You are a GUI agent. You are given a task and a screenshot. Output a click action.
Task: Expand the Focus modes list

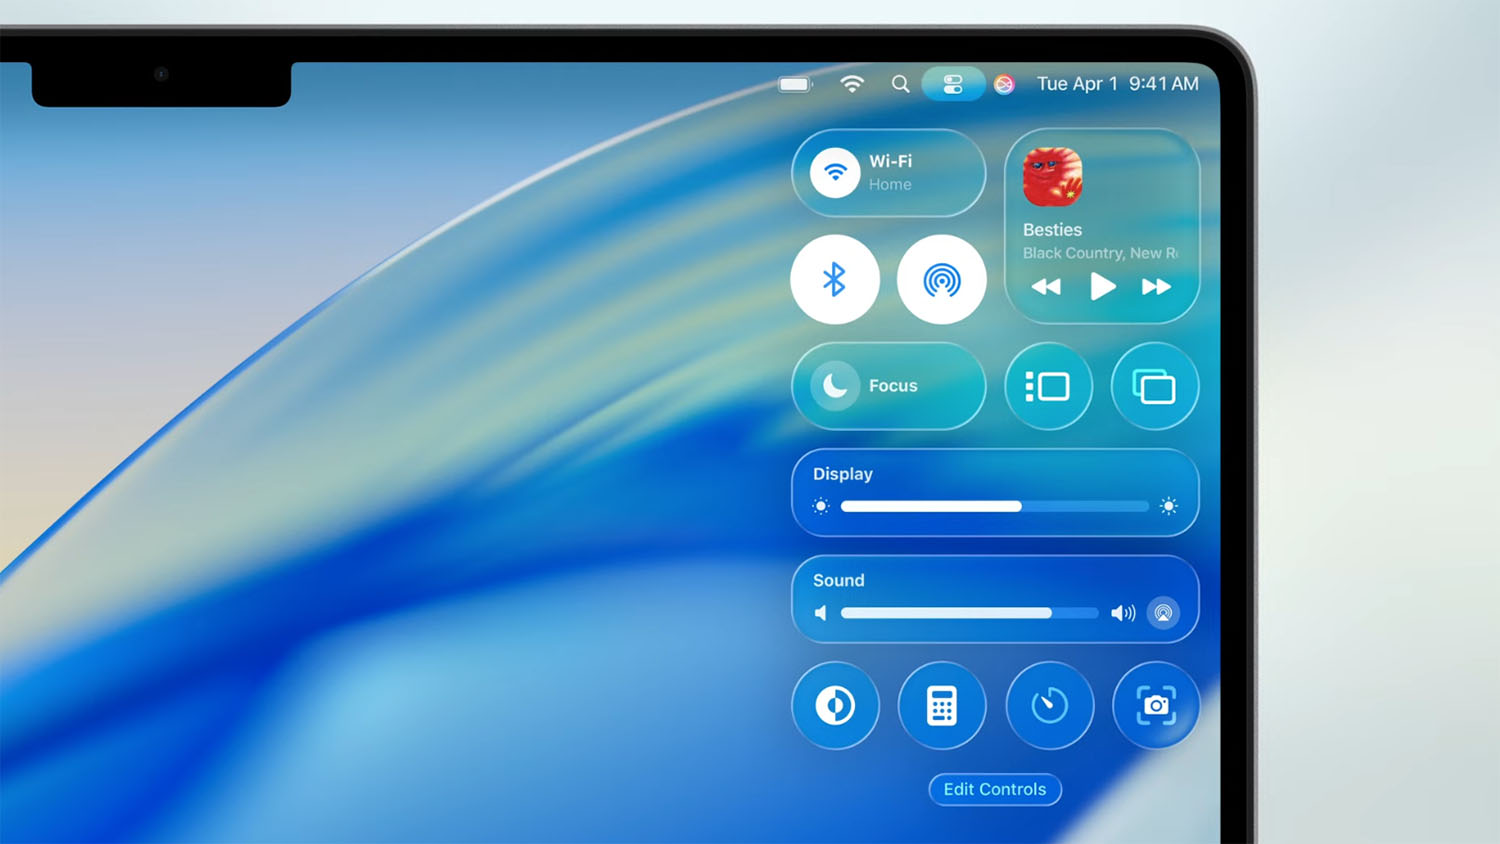(893, 386)
